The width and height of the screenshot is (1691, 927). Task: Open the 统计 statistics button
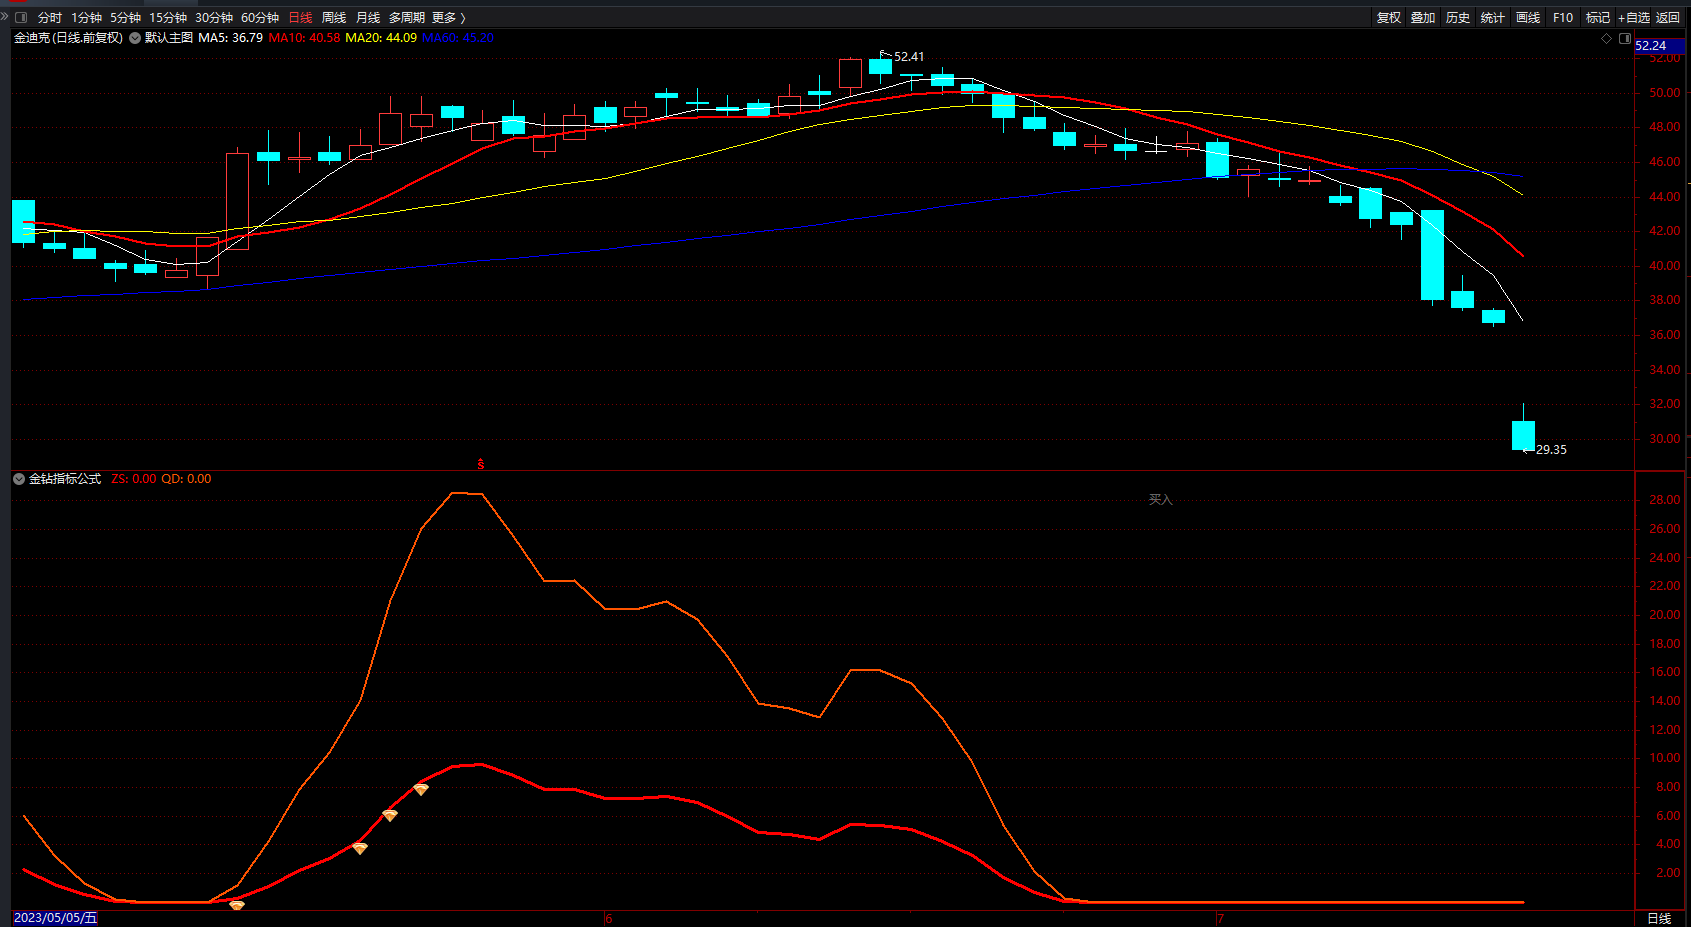click(1492, 17)
